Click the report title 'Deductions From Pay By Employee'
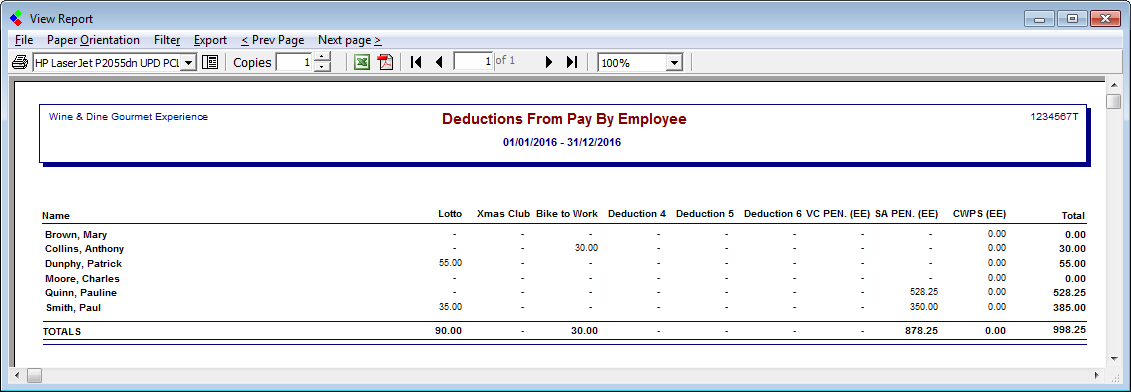Image resolution: width=1131 pixels, height=392 pixels. click(564, 119)
